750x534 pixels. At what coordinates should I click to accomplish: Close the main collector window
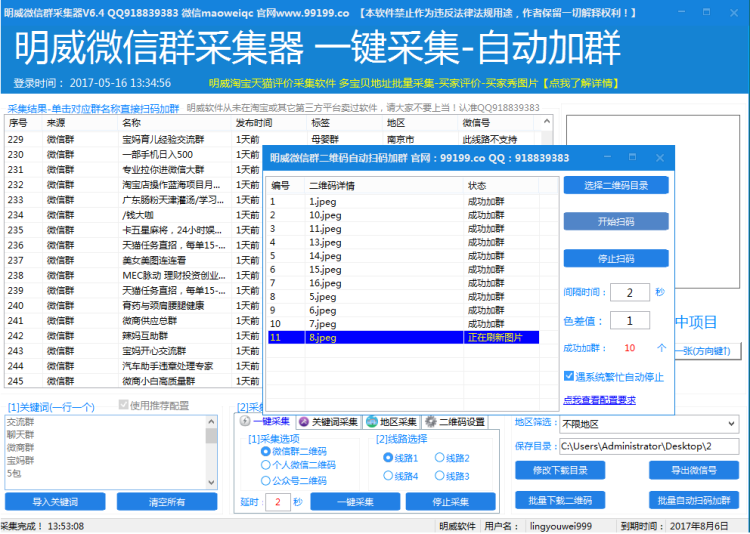pos(734,12)
